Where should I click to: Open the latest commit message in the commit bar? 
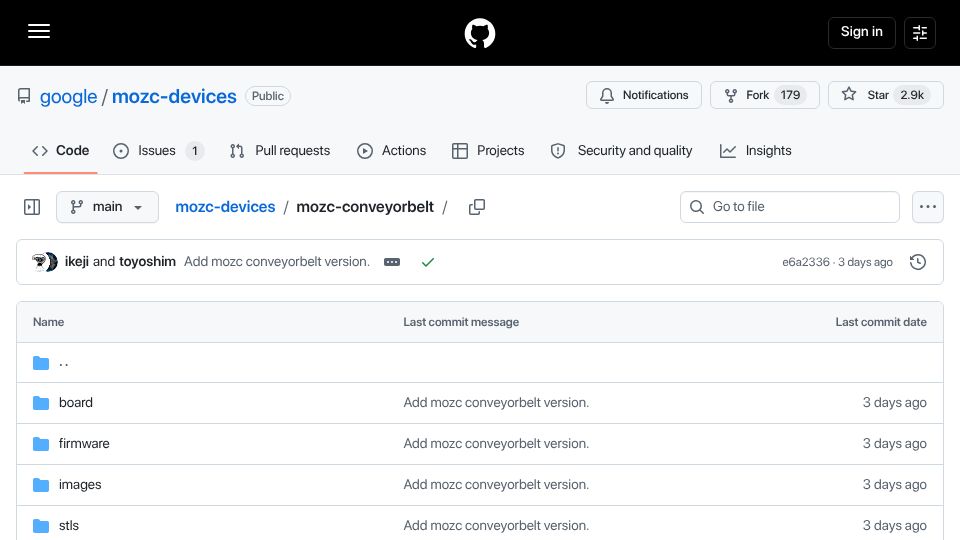point(277,261)
